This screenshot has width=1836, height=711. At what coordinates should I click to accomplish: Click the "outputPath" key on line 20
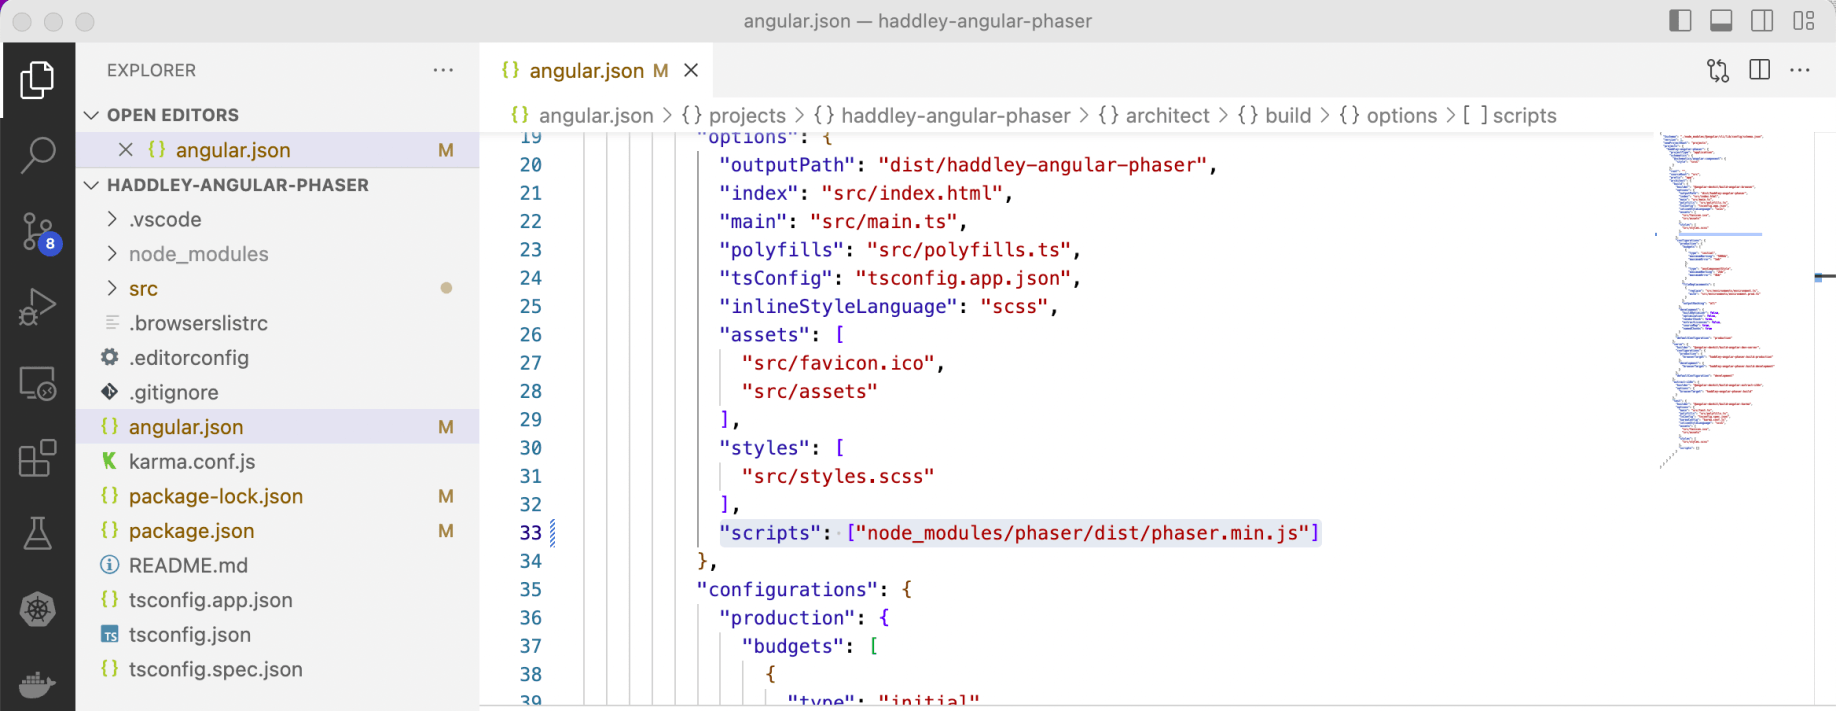pyautogui.click(x=787, y=165)
